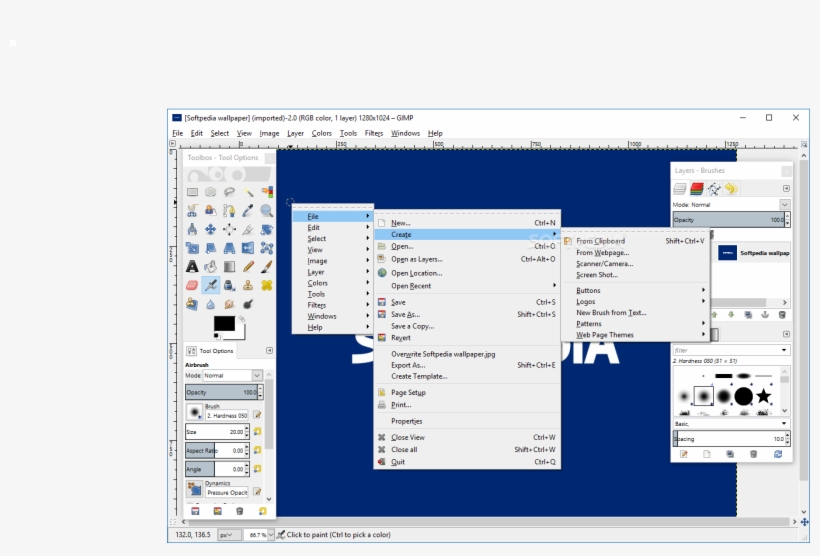Reset Size to brush native size
This screenshot has height=556, width=820.
click(x=258, y=432)
